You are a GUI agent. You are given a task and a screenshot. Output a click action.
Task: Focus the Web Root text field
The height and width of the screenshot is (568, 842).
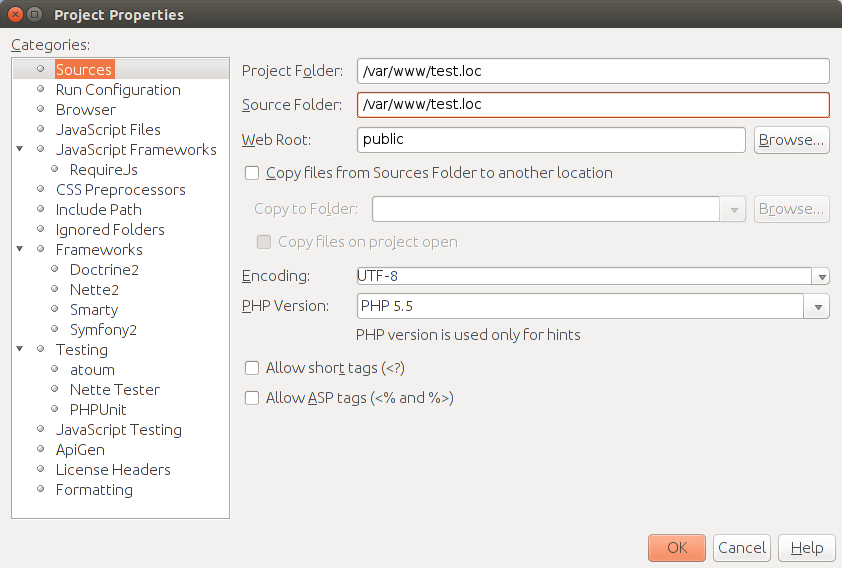[551, 140]
